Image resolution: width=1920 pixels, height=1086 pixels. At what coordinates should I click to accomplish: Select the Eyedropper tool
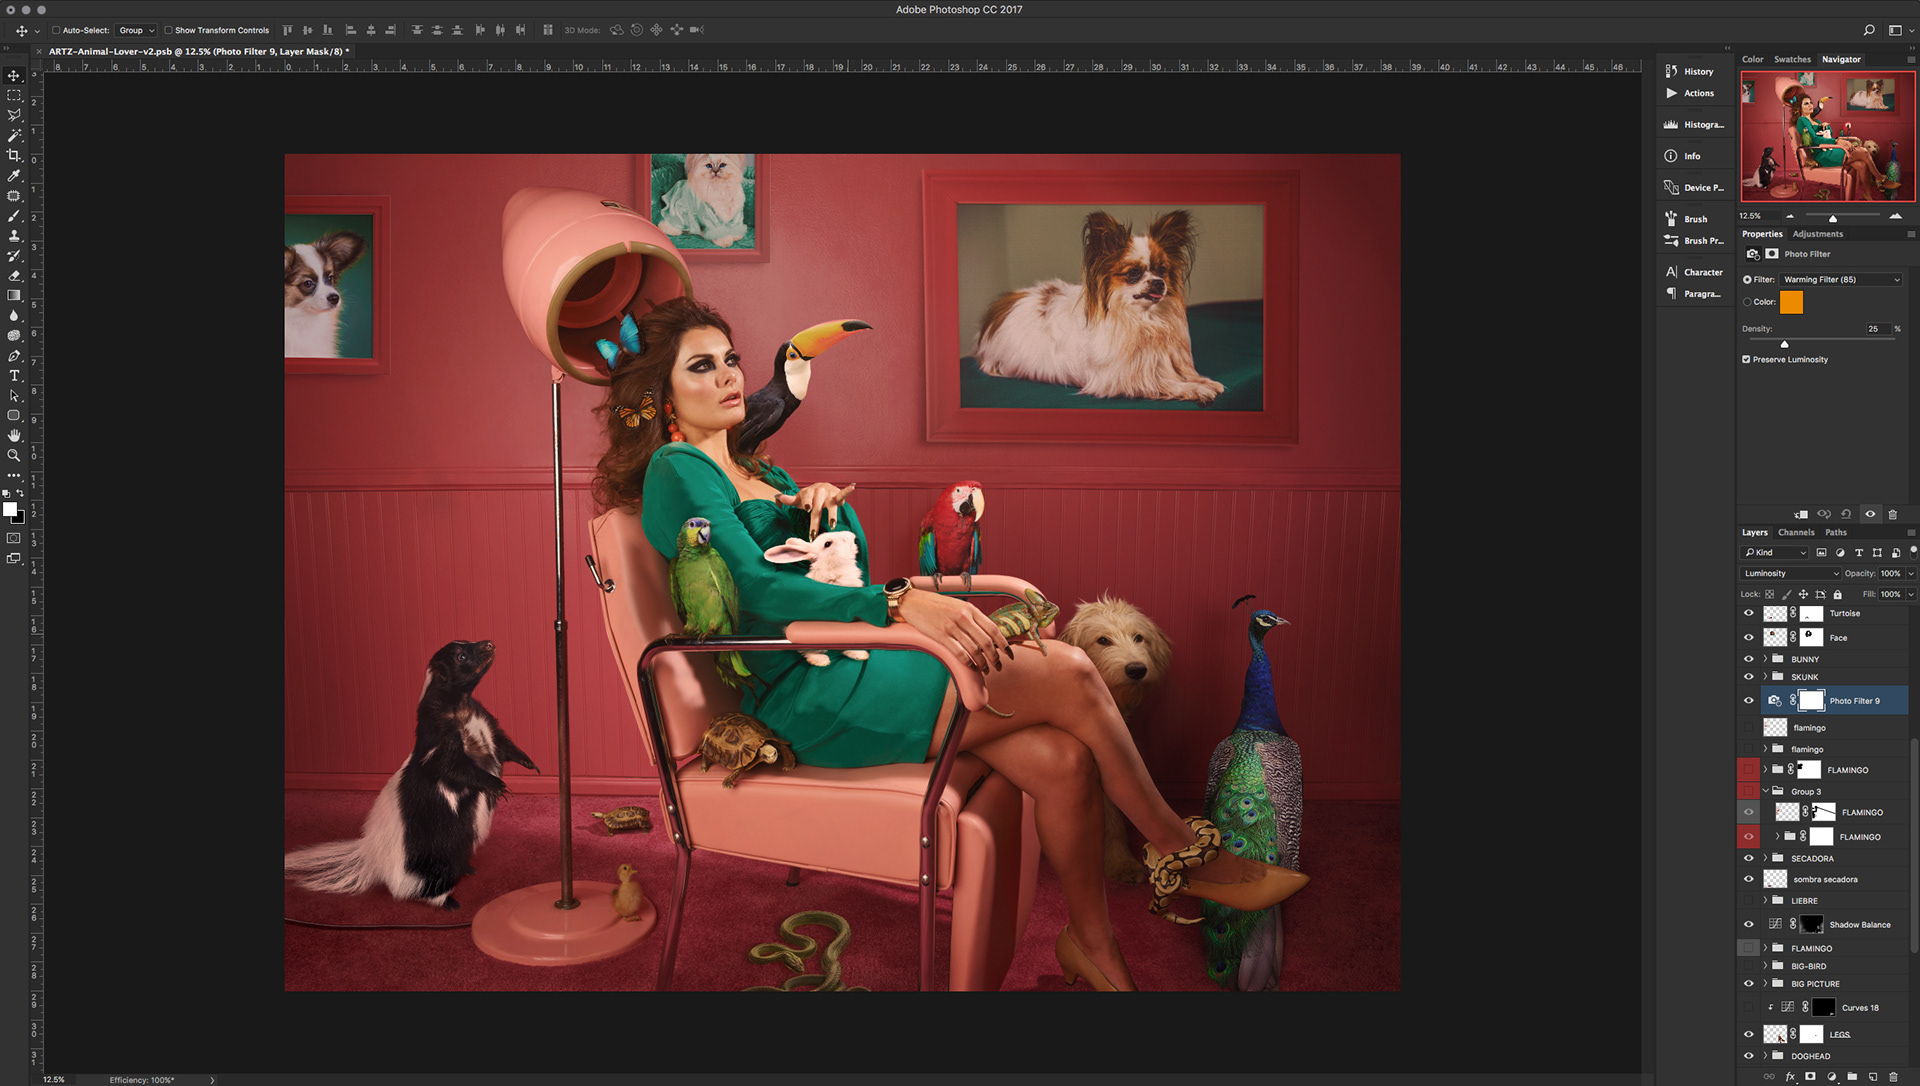[14, 175]
